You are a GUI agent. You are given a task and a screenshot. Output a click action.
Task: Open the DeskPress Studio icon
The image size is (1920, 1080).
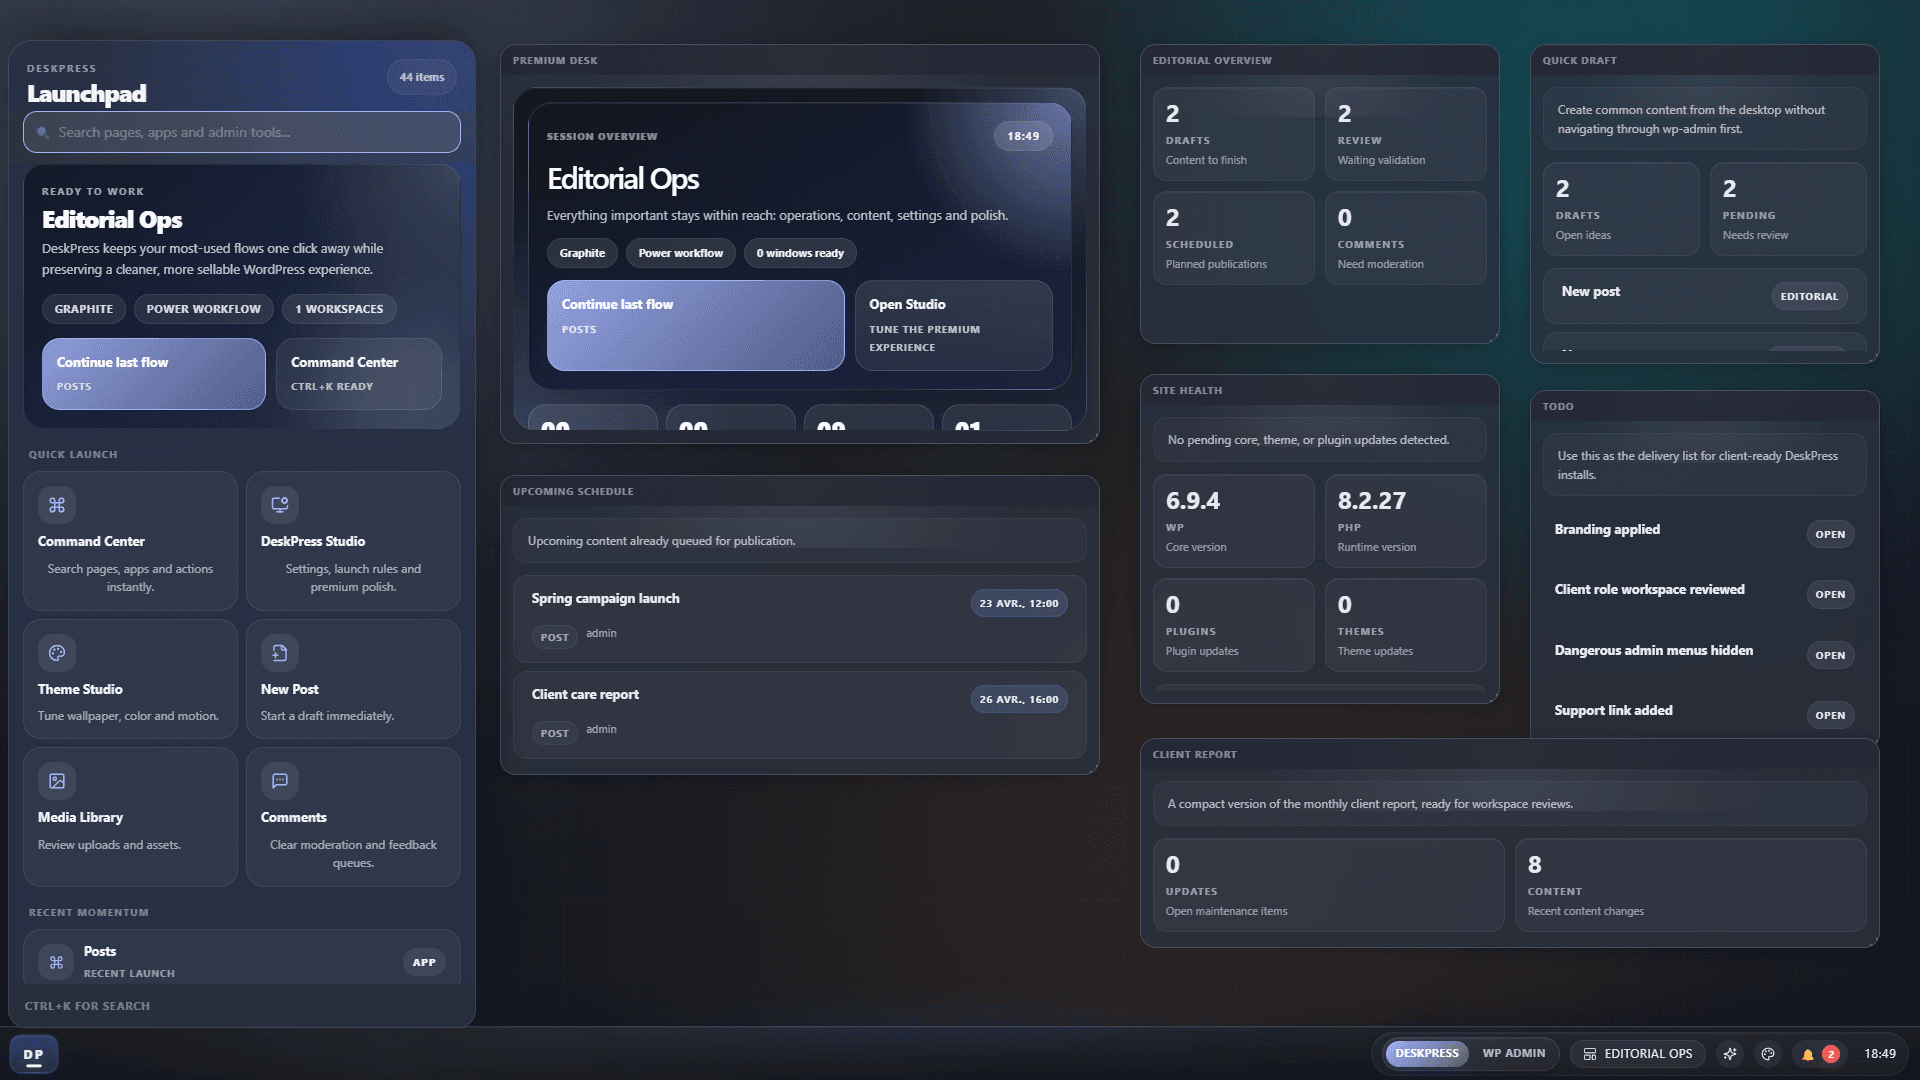pyautogui.click(x=279, y=505)
